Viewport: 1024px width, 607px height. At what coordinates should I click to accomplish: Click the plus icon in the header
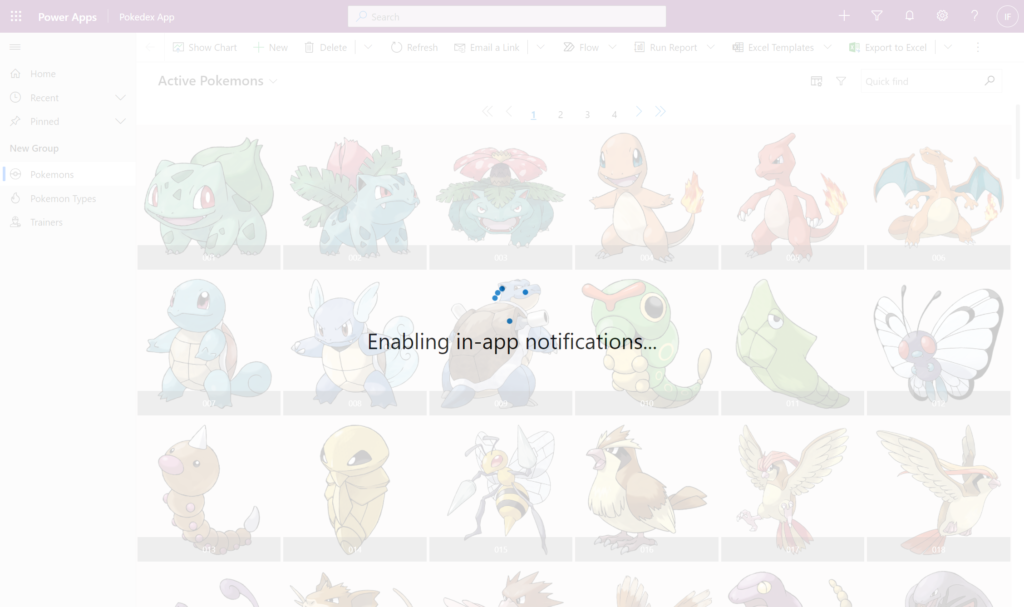(x=844, y=16)
